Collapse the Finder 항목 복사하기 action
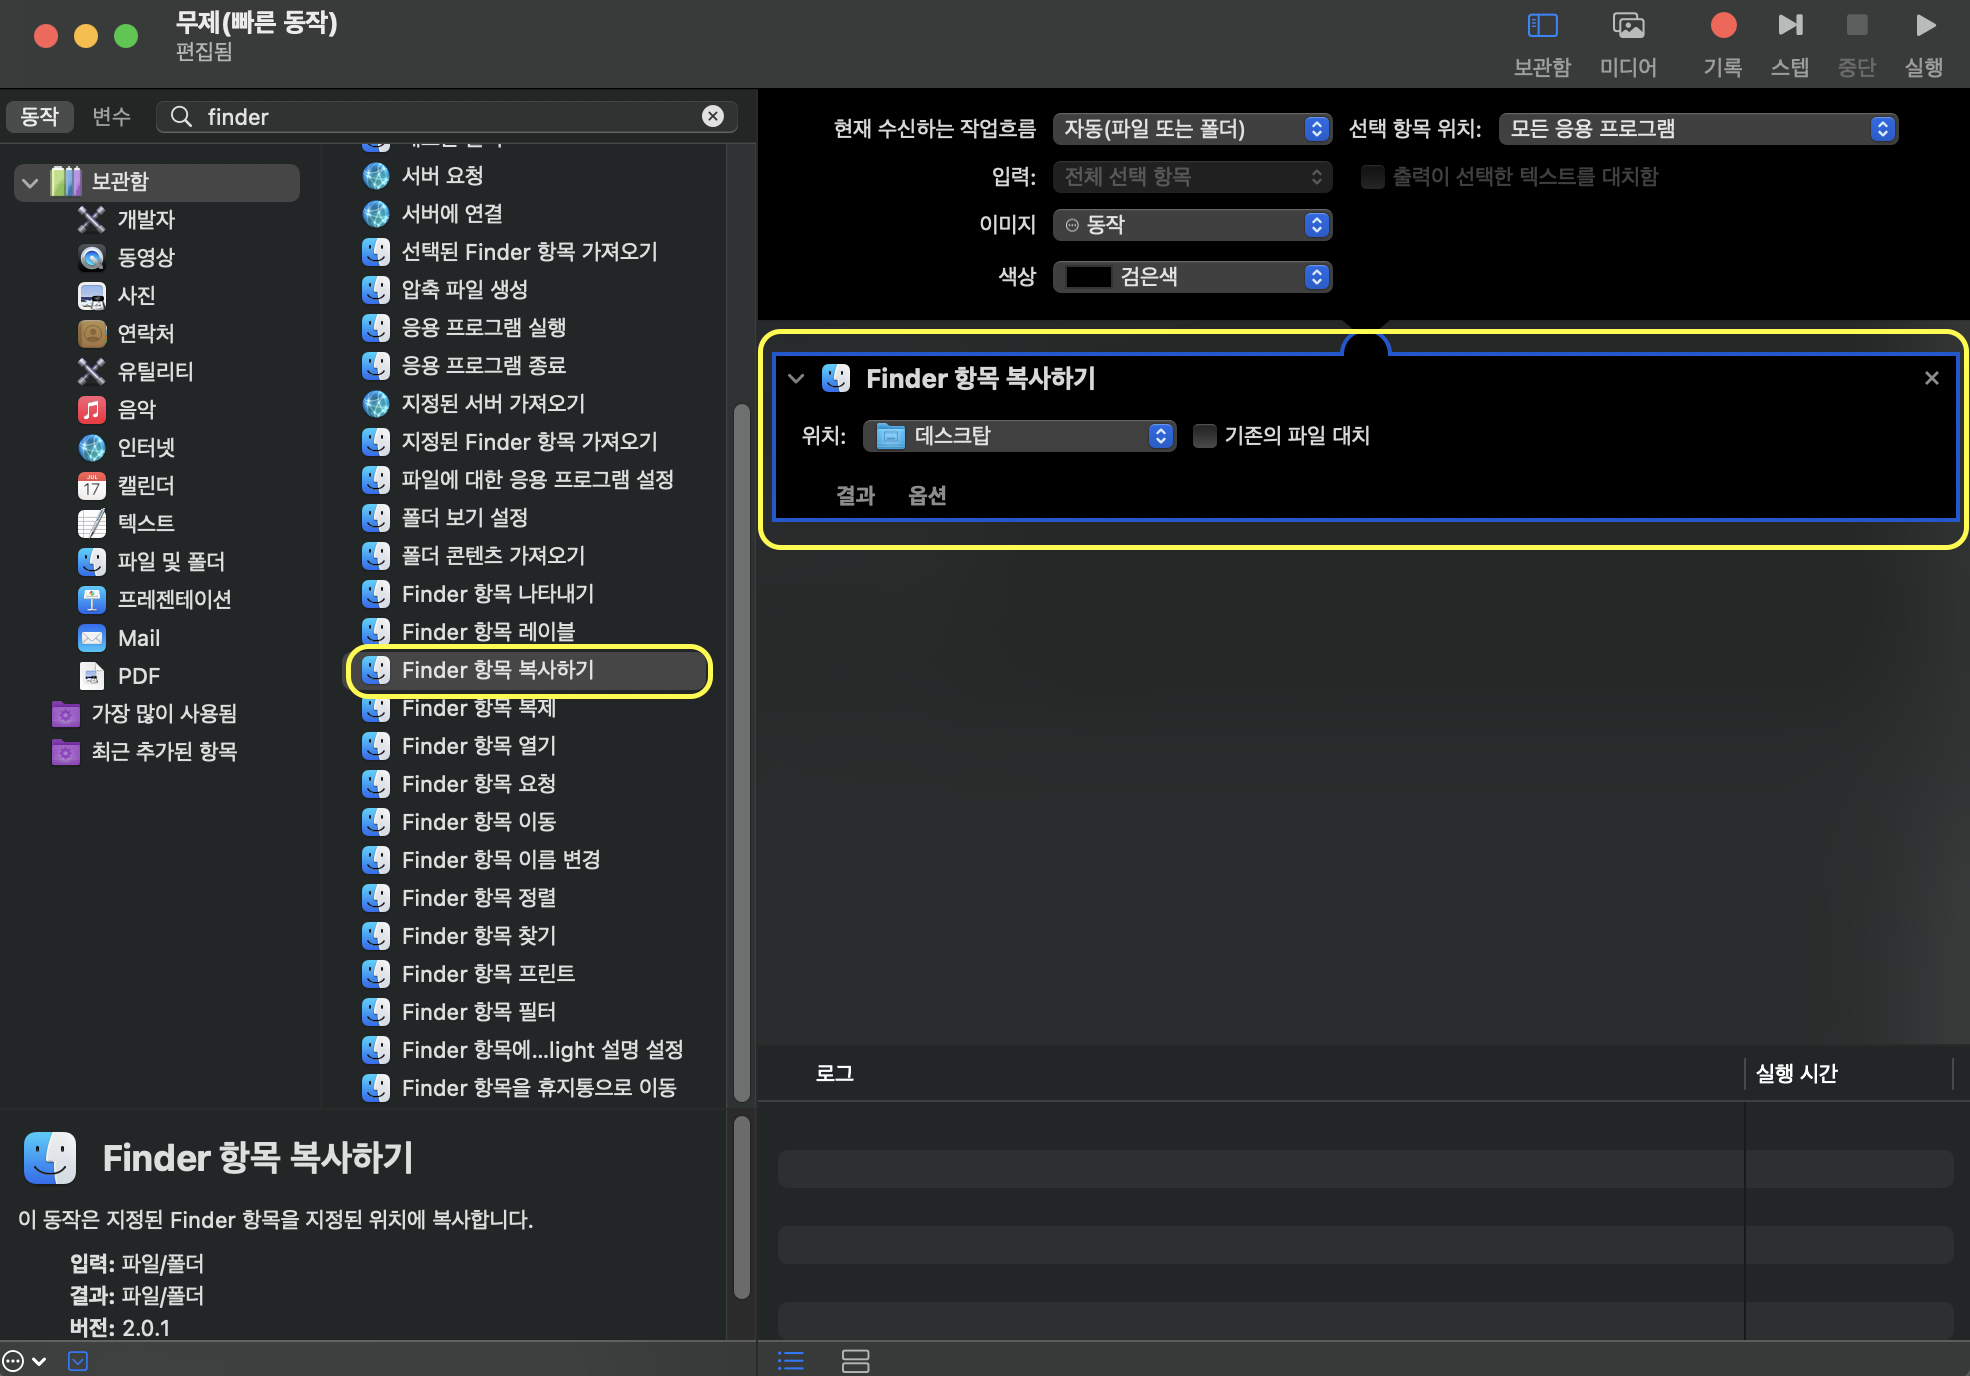 [x=796, y=379]
